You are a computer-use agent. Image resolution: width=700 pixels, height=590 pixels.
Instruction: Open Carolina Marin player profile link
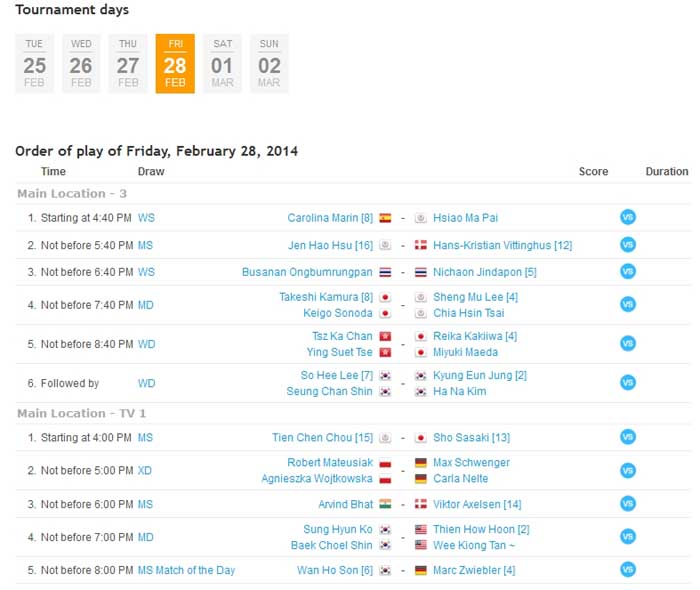pyautogui.click(x=323, y=218)
